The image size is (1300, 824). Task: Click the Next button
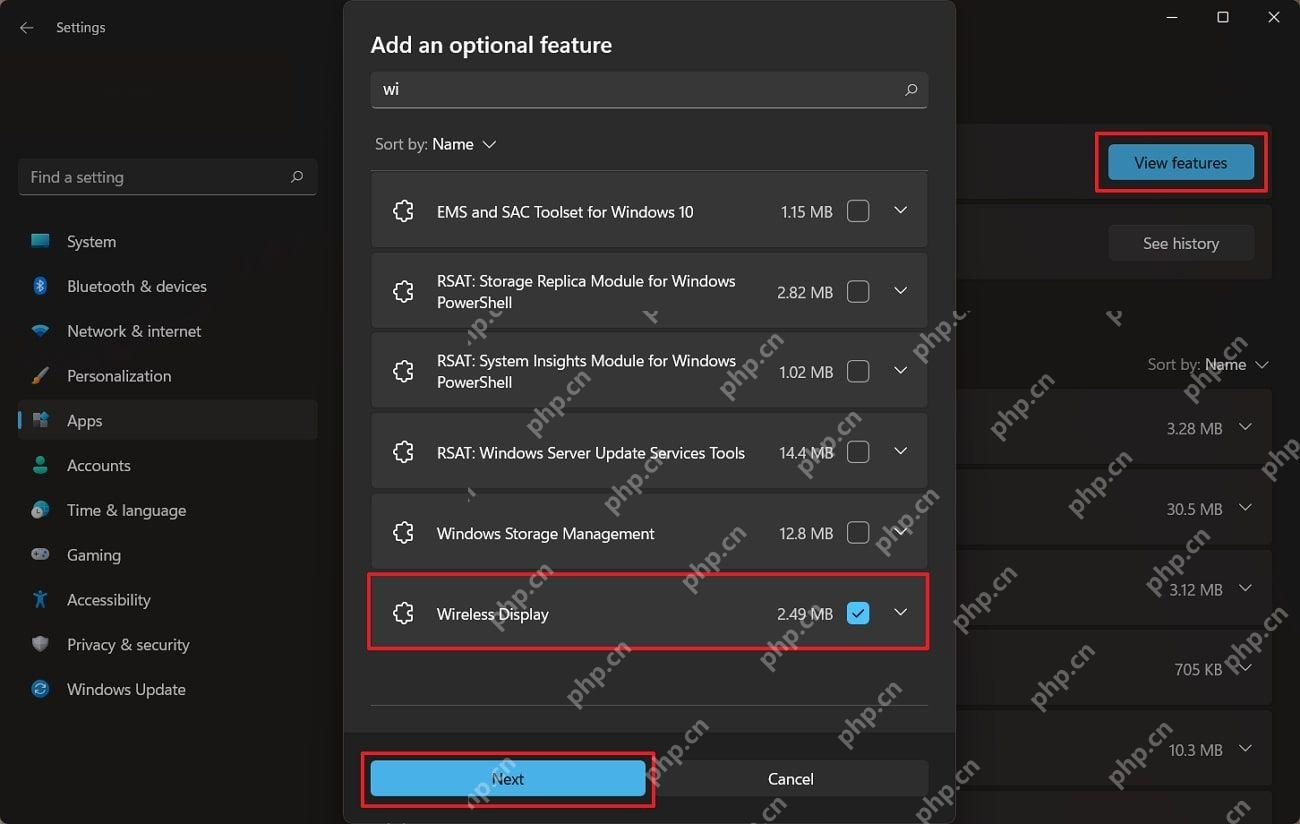(x=508, y=779)
